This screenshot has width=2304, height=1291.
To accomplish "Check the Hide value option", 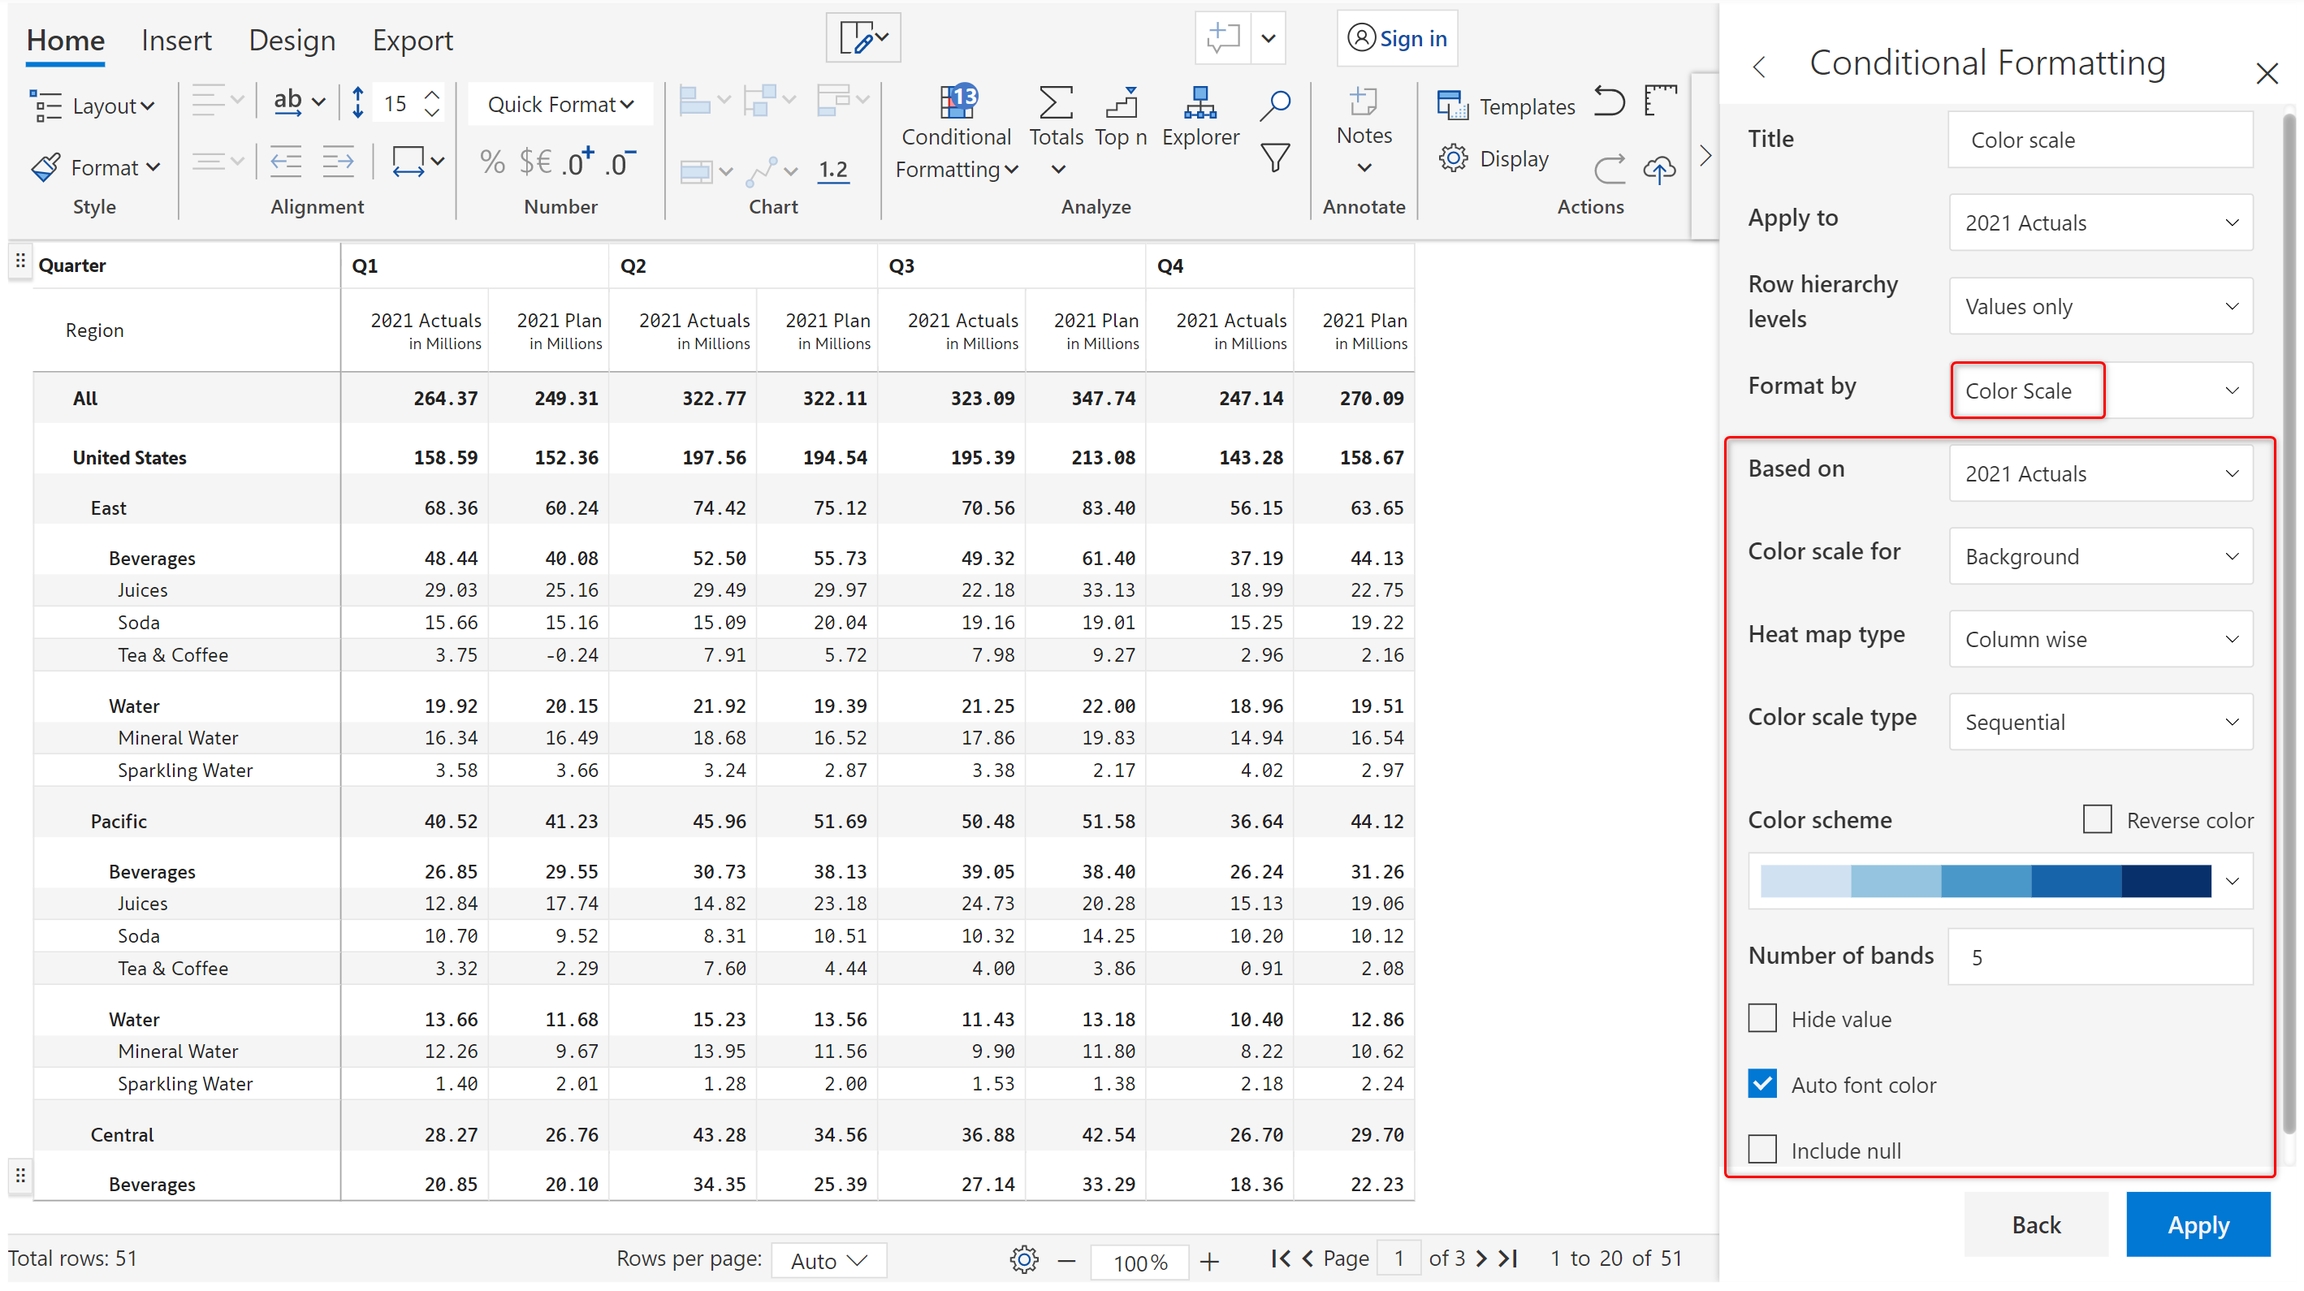I will (1762, 1018).
